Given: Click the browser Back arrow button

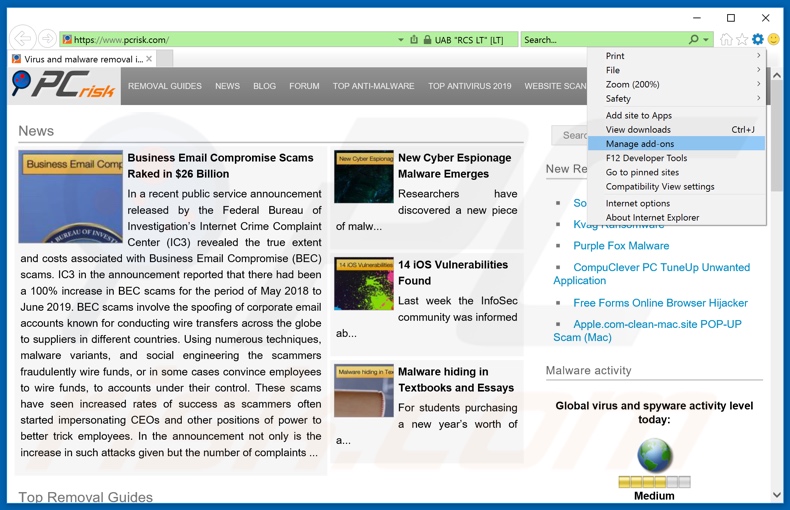Looking at the screenshot, I should pos(22,38).
